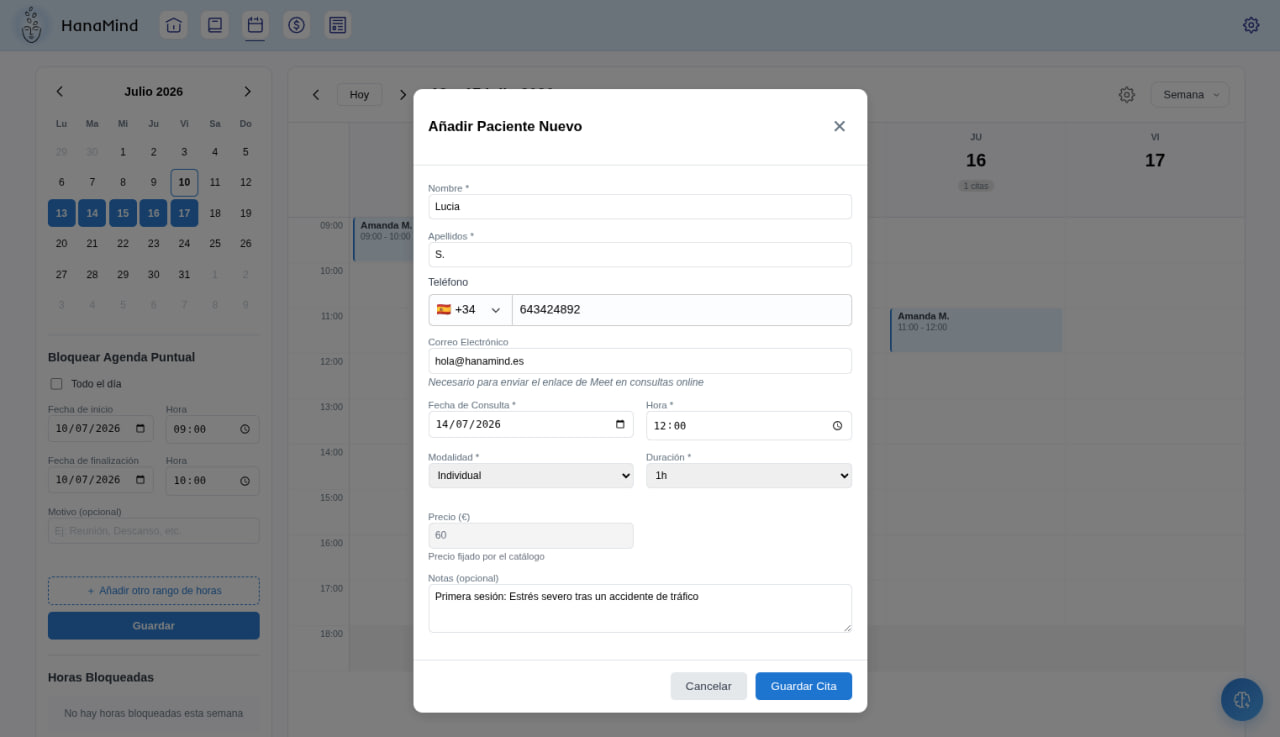1280x737 pixels.
Task: Open calendar view settings gear beside Semana
Action: 1127,95
